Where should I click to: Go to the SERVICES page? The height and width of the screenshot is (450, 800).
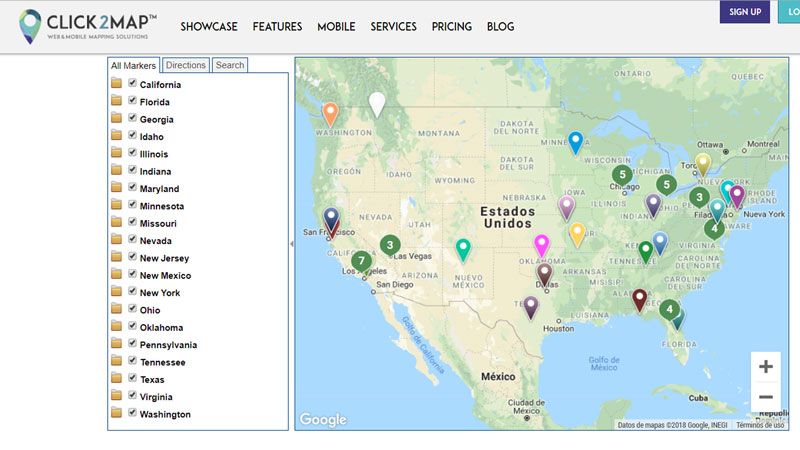click(x=393, y=27)
